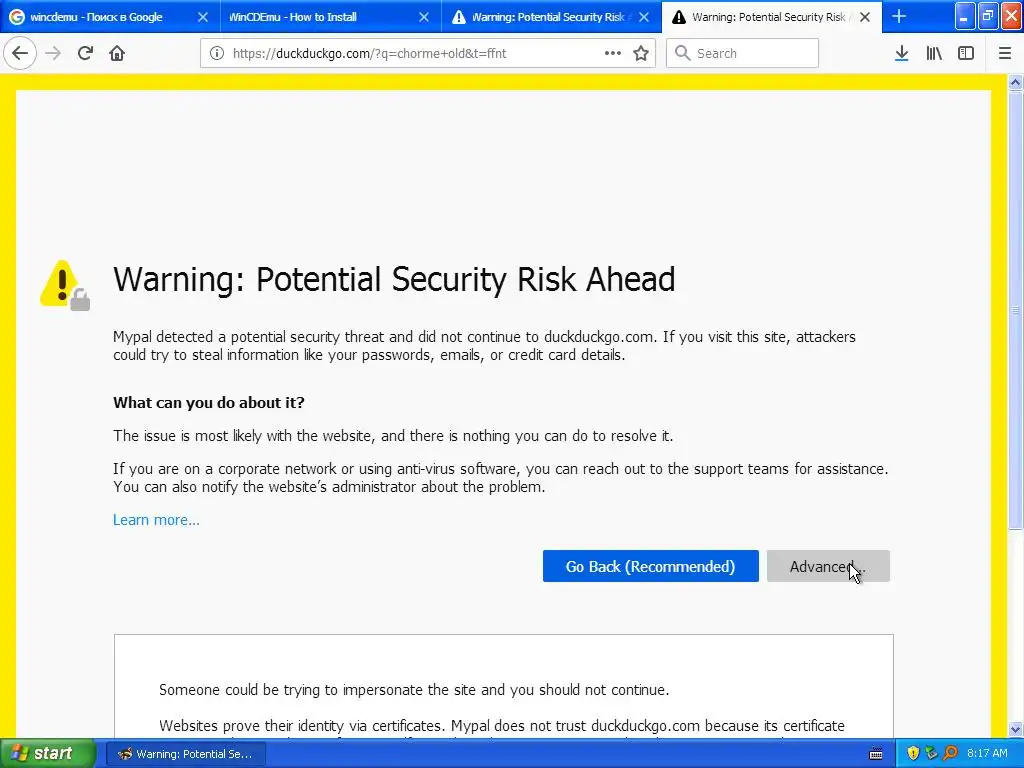
Task: Click the browser Back arrow button
Action: (20, 53)
